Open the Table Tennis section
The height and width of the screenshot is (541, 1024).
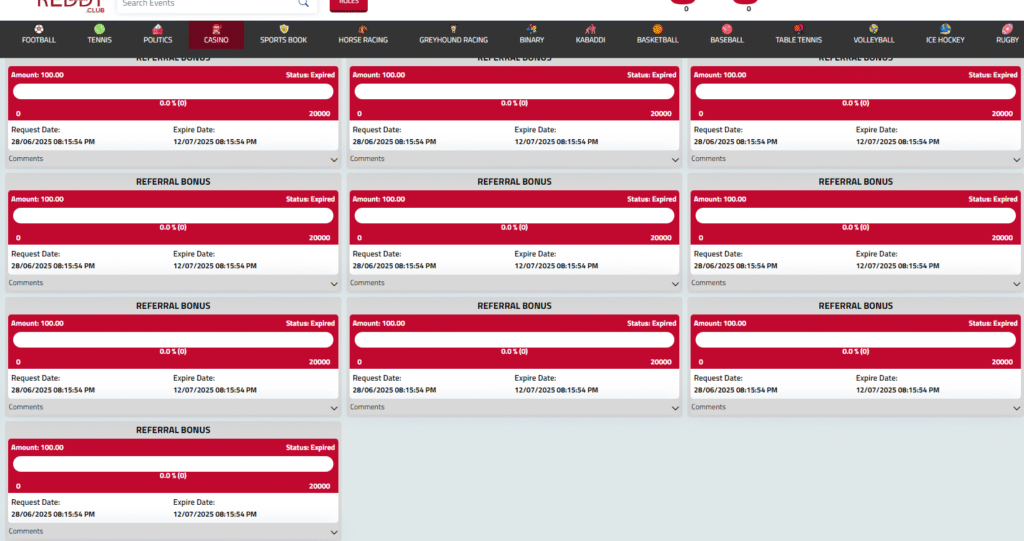pos(798,35)
